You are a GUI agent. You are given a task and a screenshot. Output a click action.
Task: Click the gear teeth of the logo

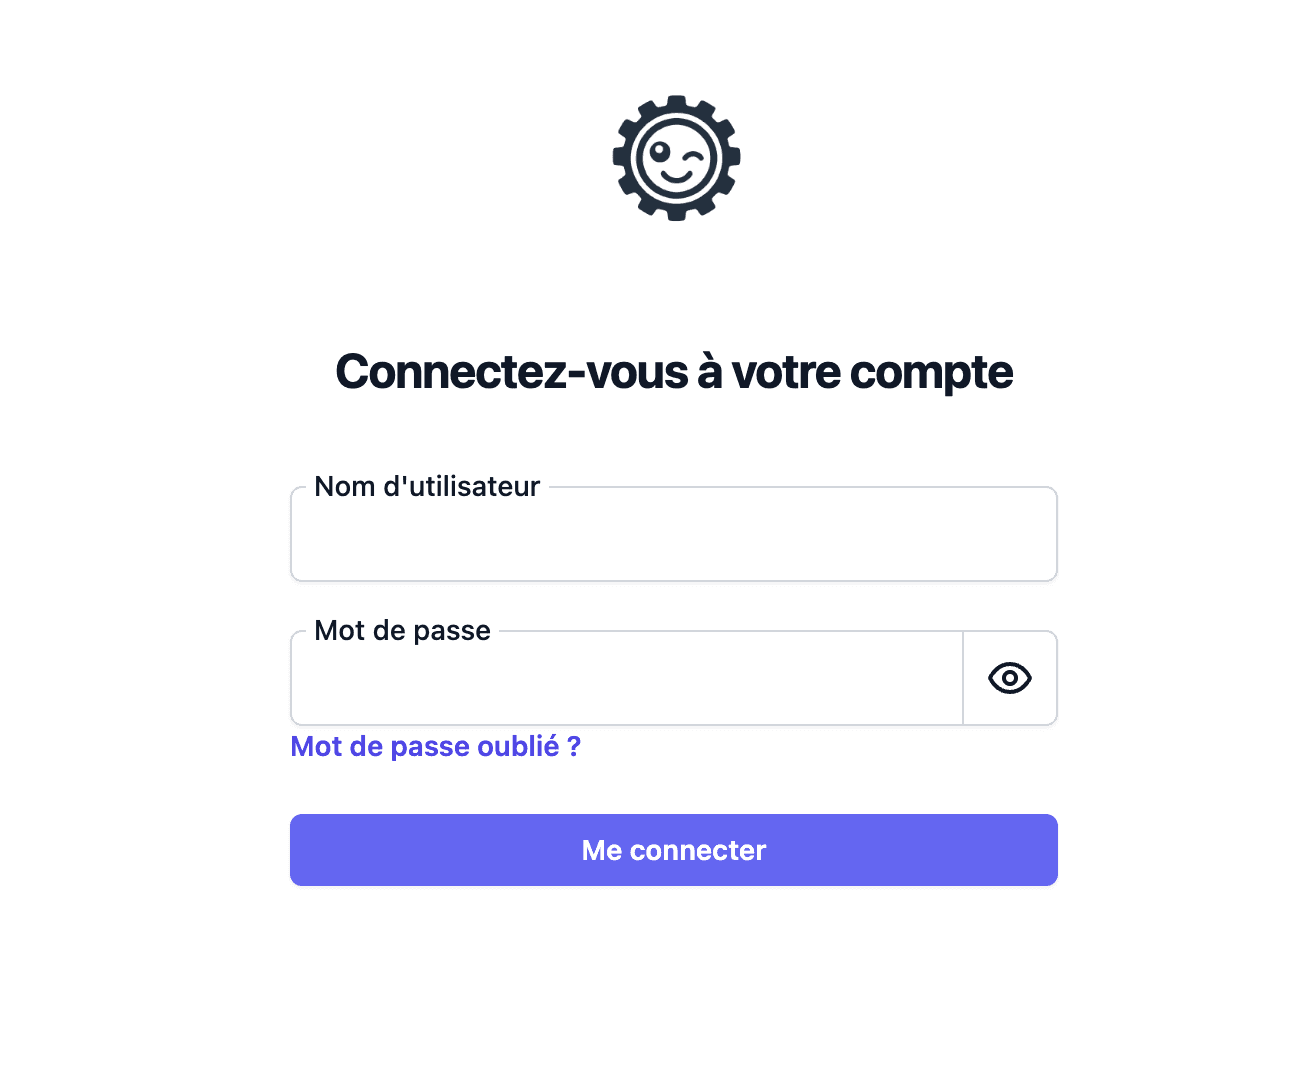[x=676, y=104]
